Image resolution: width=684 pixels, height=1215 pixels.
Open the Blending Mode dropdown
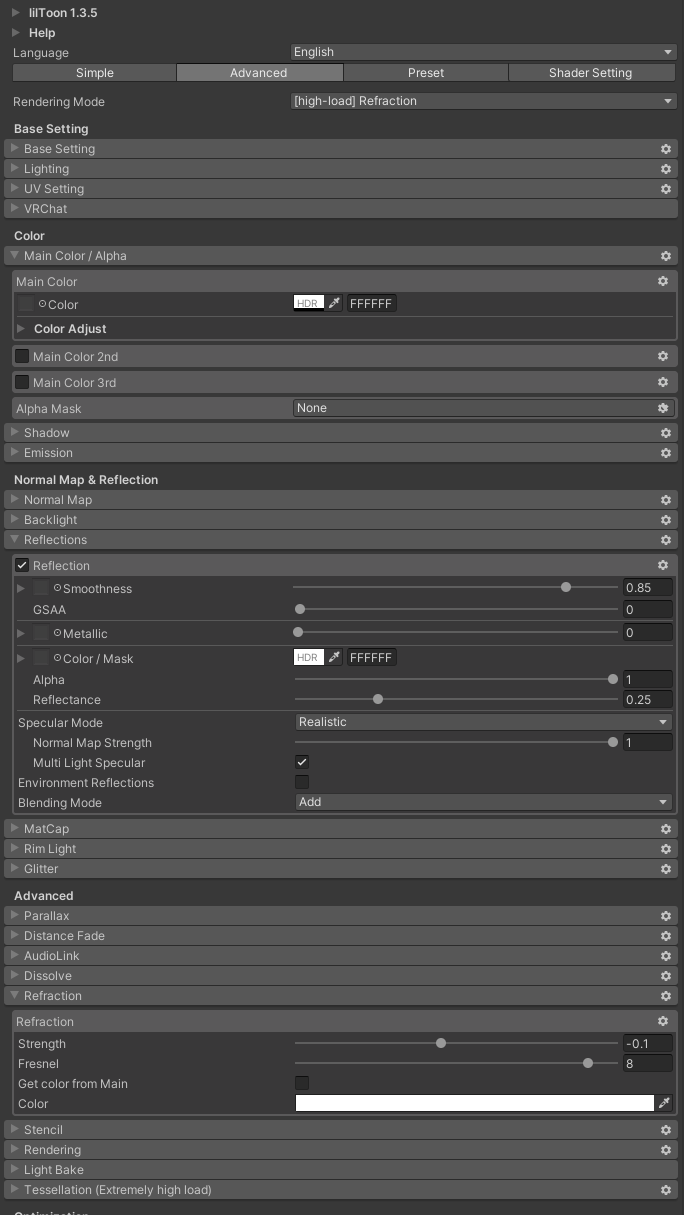(484, 802)
